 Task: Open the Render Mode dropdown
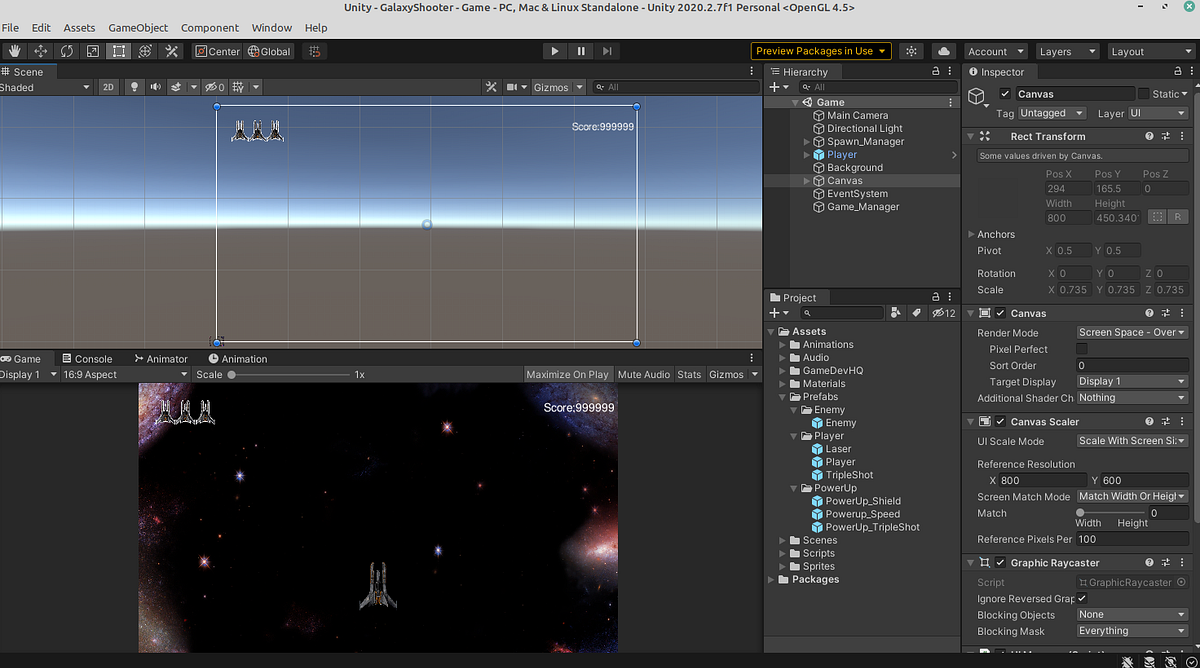click(x=1131, y=332)
